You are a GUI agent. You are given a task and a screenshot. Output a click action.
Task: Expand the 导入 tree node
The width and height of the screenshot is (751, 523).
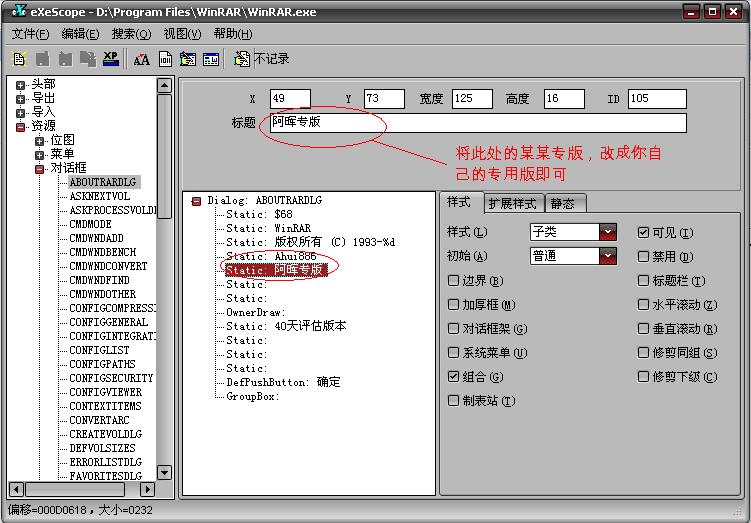coord(20,114)
